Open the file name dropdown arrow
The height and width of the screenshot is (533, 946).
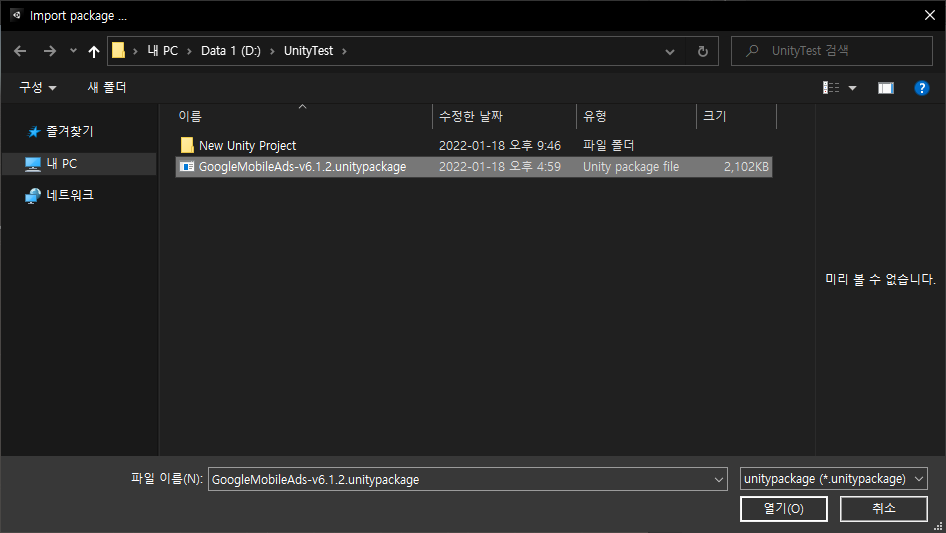[x=719, y=480]
